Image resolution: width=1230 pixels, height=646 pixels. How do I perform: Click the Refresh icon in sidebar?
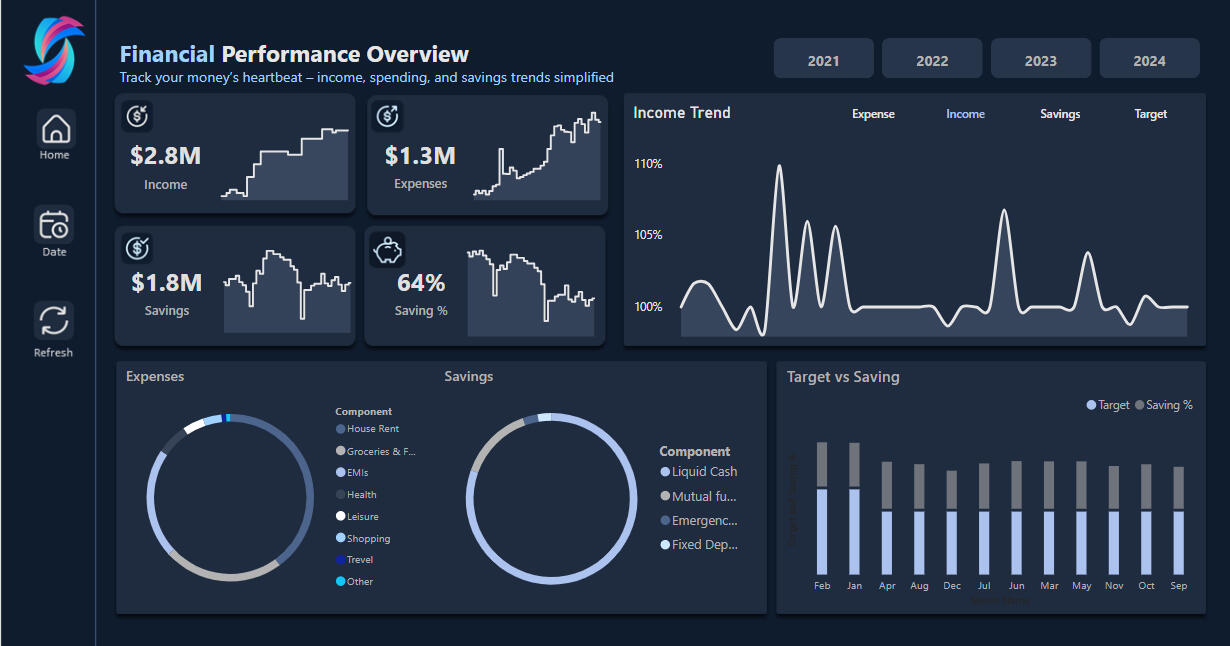pyautogui.click(x=54, y=321)
